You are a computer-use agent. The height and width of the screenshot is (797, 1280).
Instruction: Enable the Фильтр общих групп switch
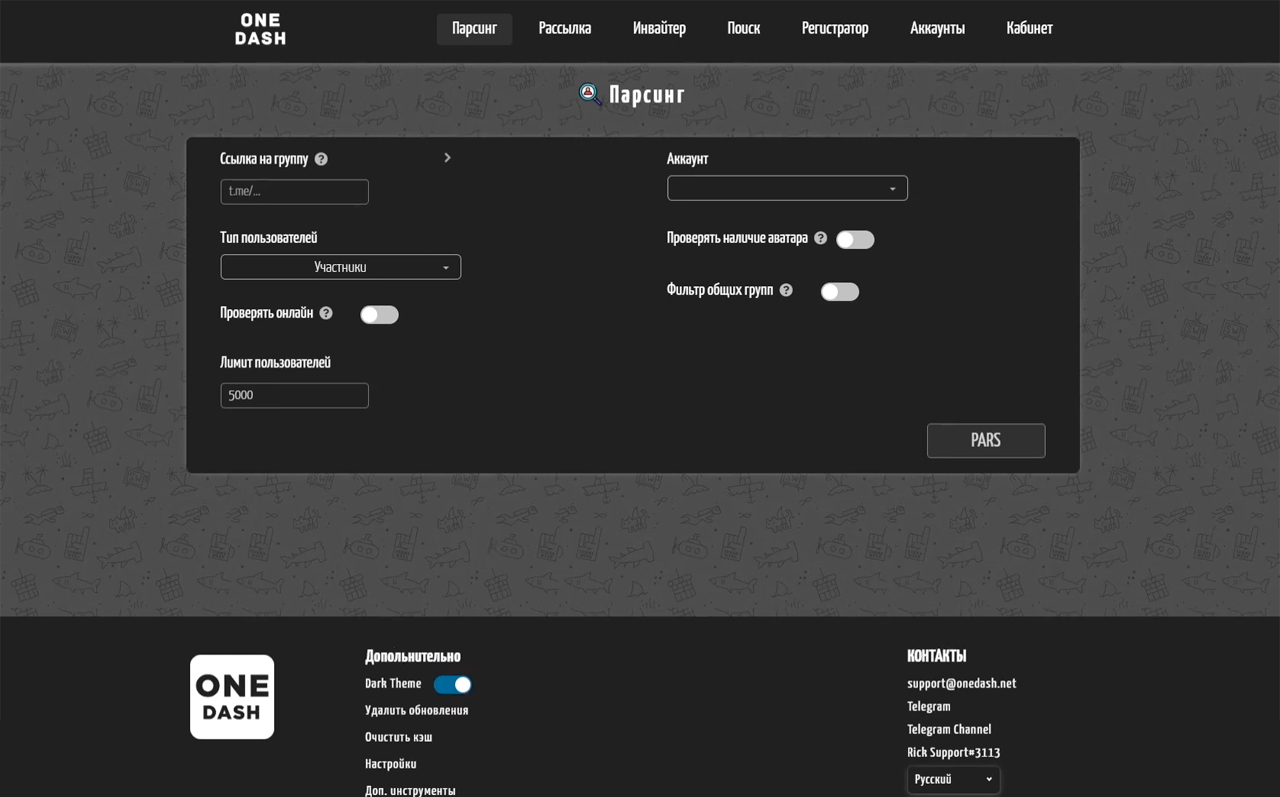pos(840,292)
